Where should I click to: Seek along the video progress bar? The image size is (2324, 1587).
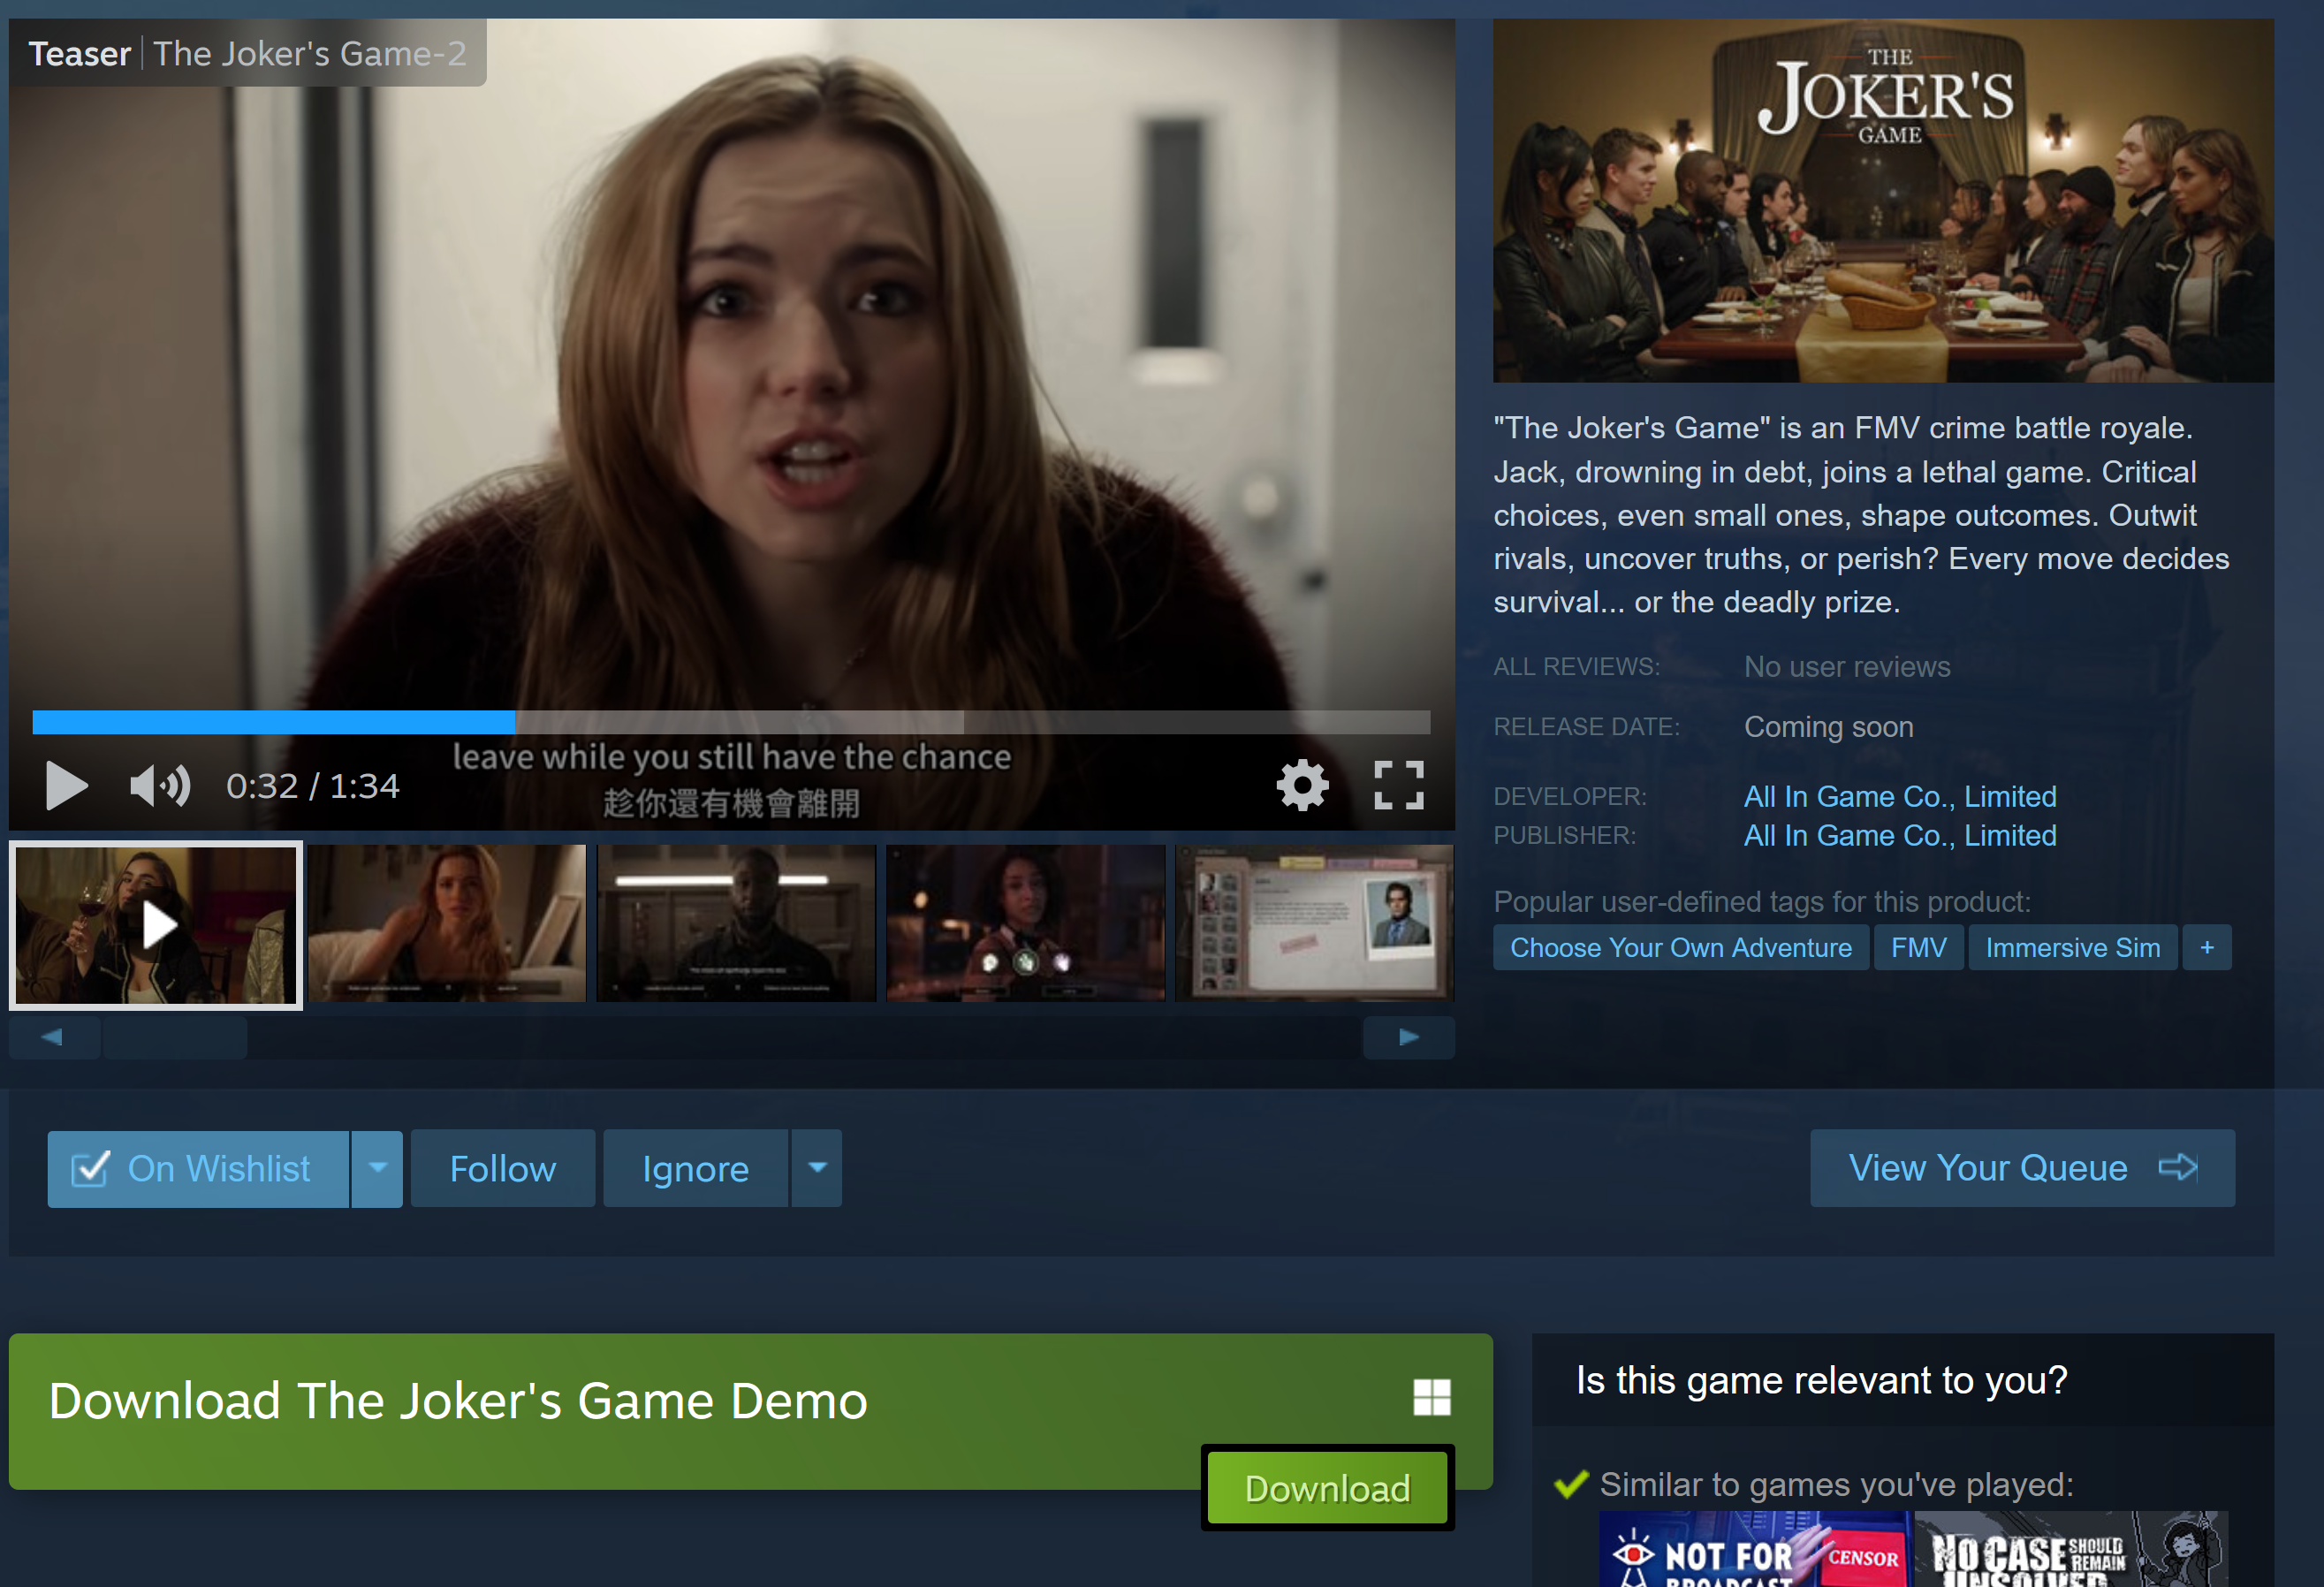click(731, 722)
